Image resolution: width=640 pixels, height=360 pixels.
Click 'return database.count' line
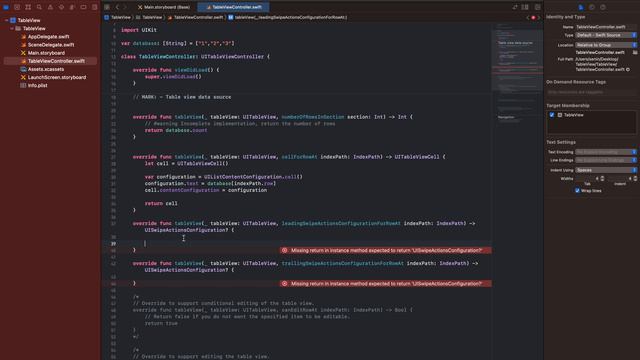(176, 130)
